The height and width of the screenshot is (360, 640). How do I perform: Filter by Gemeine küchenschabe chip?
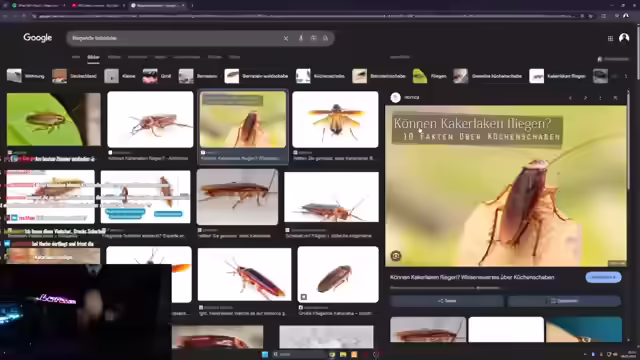click(488, 76)
